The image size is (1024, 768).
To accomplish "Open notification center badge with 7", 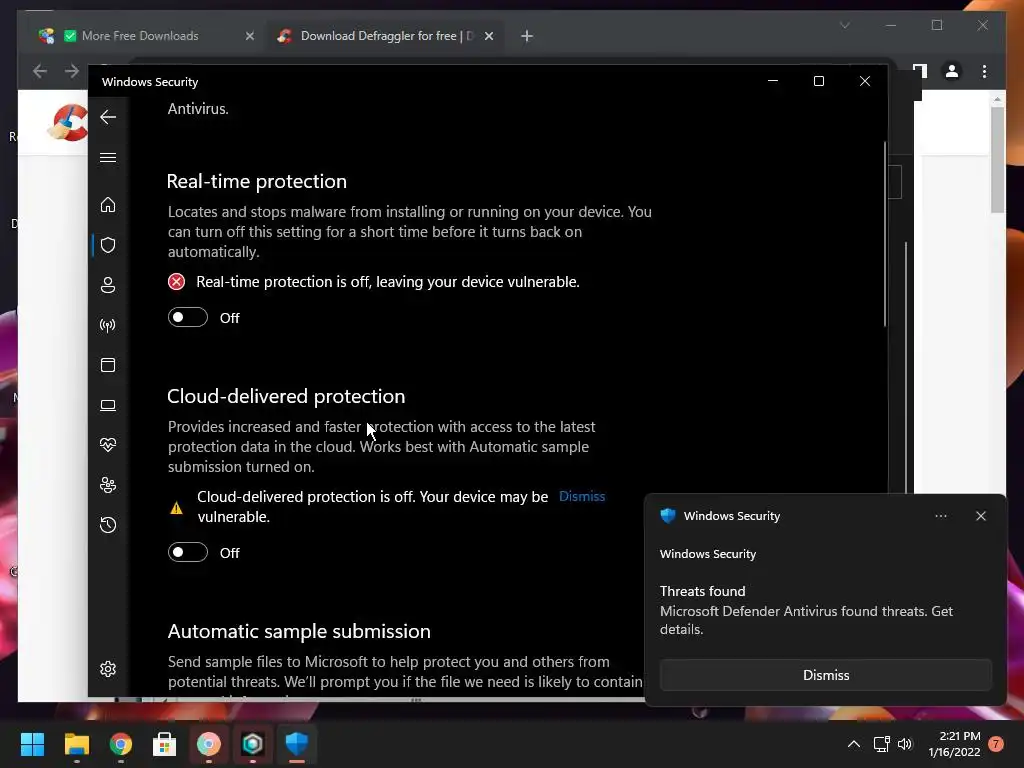I will tap(996, 744).
